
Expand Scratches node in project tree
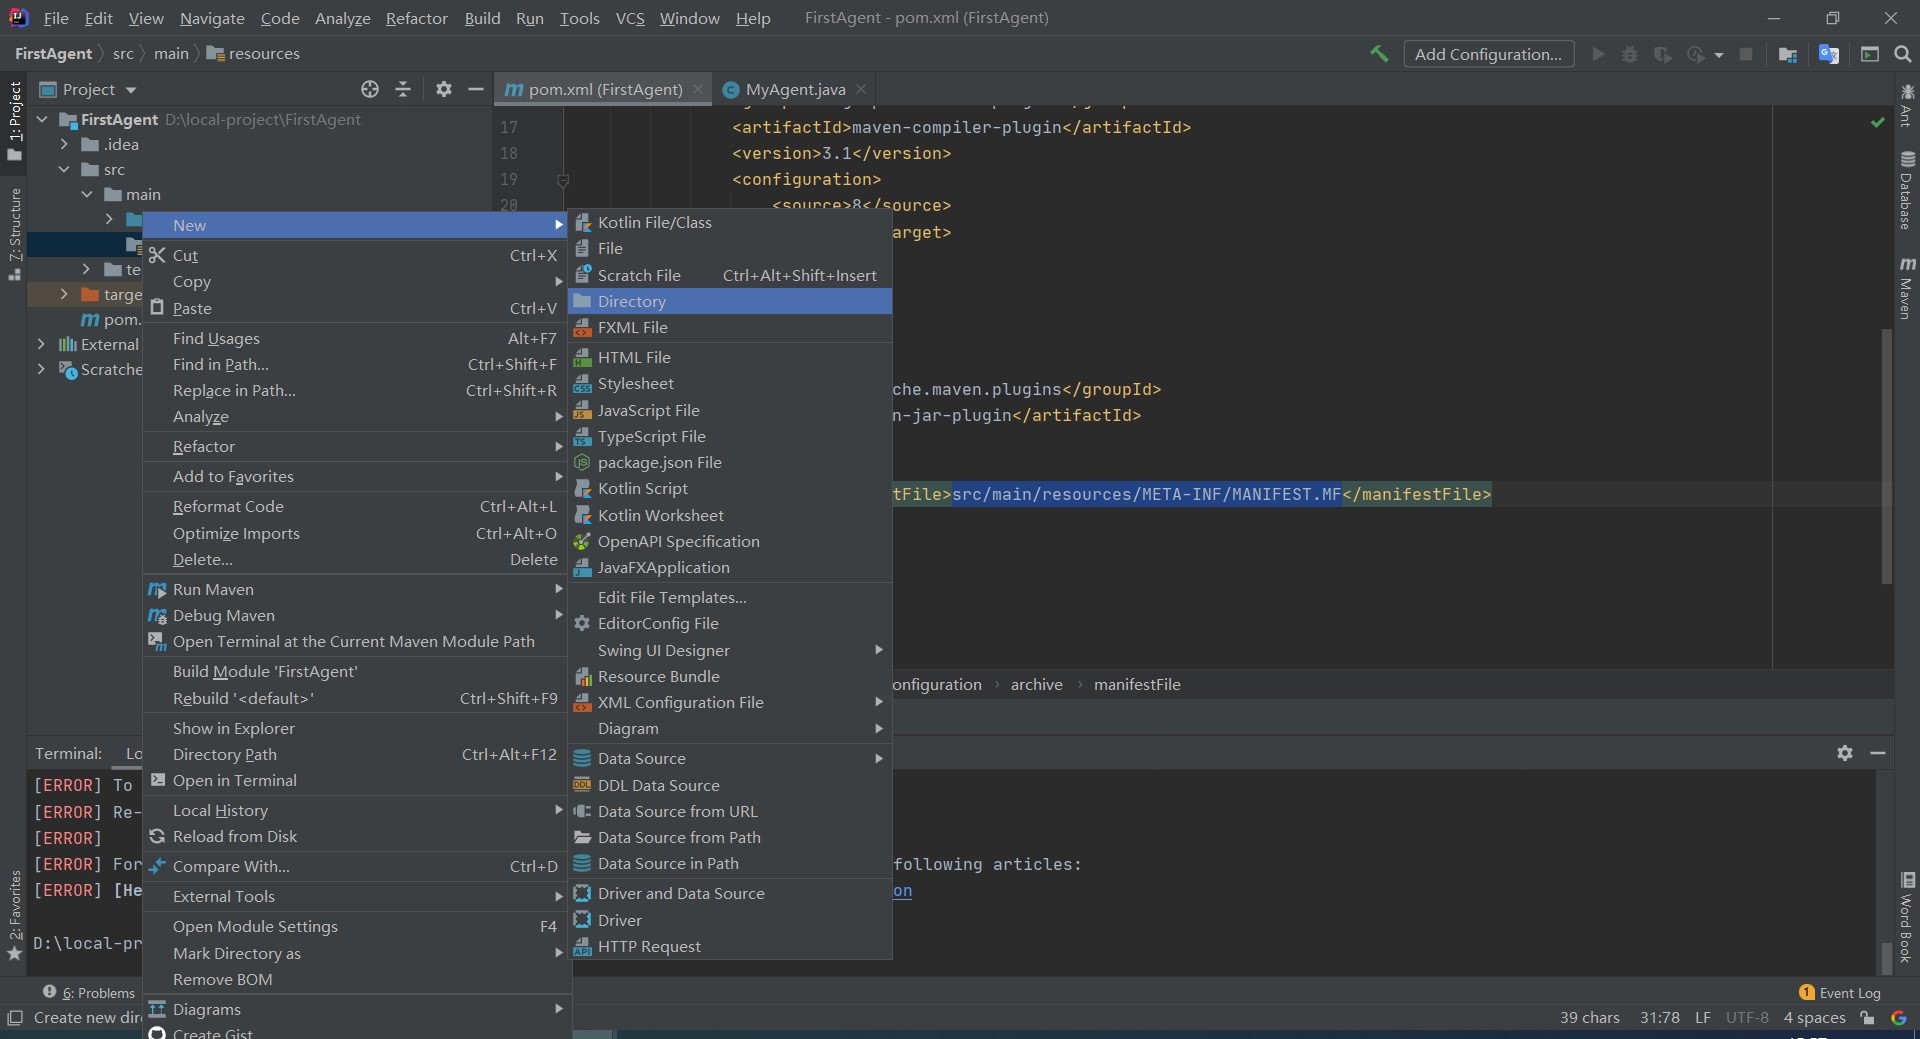(x=41, y=369)
